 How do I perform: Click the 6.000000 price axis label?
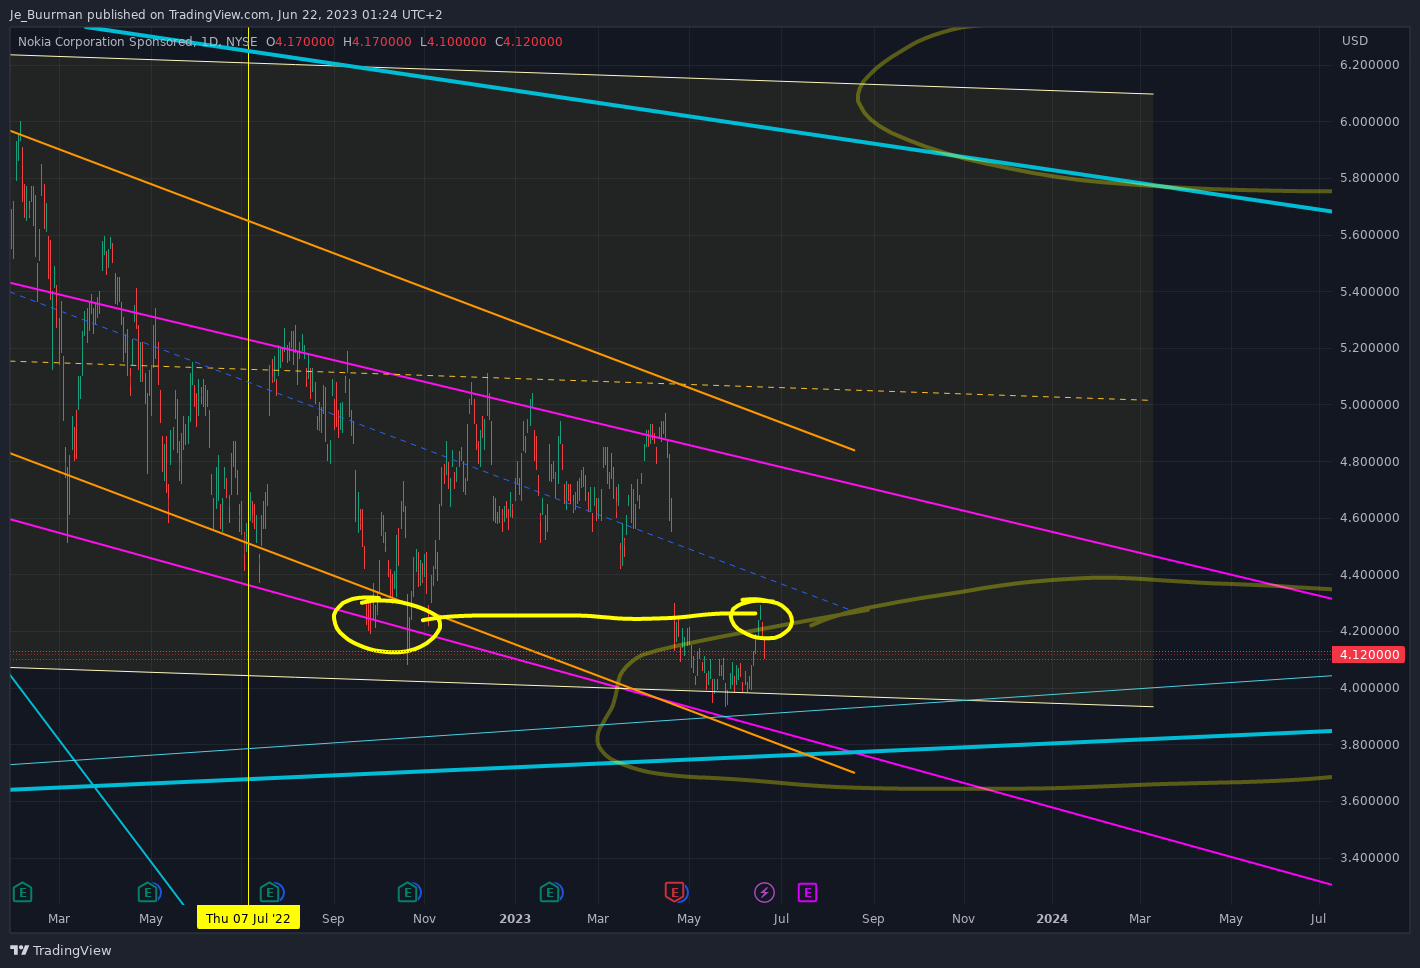1369,122
